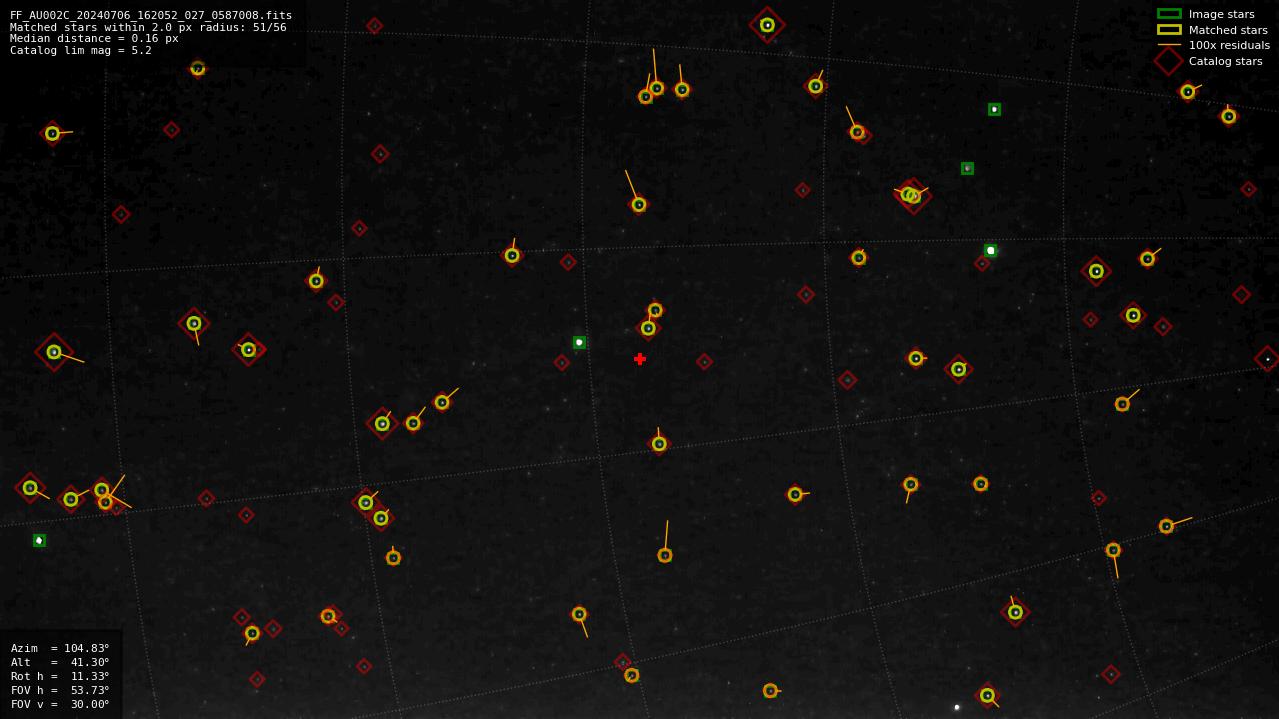Select the 'Matched stars' legend label
This screenshot has height=719, width=1279.
[x=1228, y=30]
